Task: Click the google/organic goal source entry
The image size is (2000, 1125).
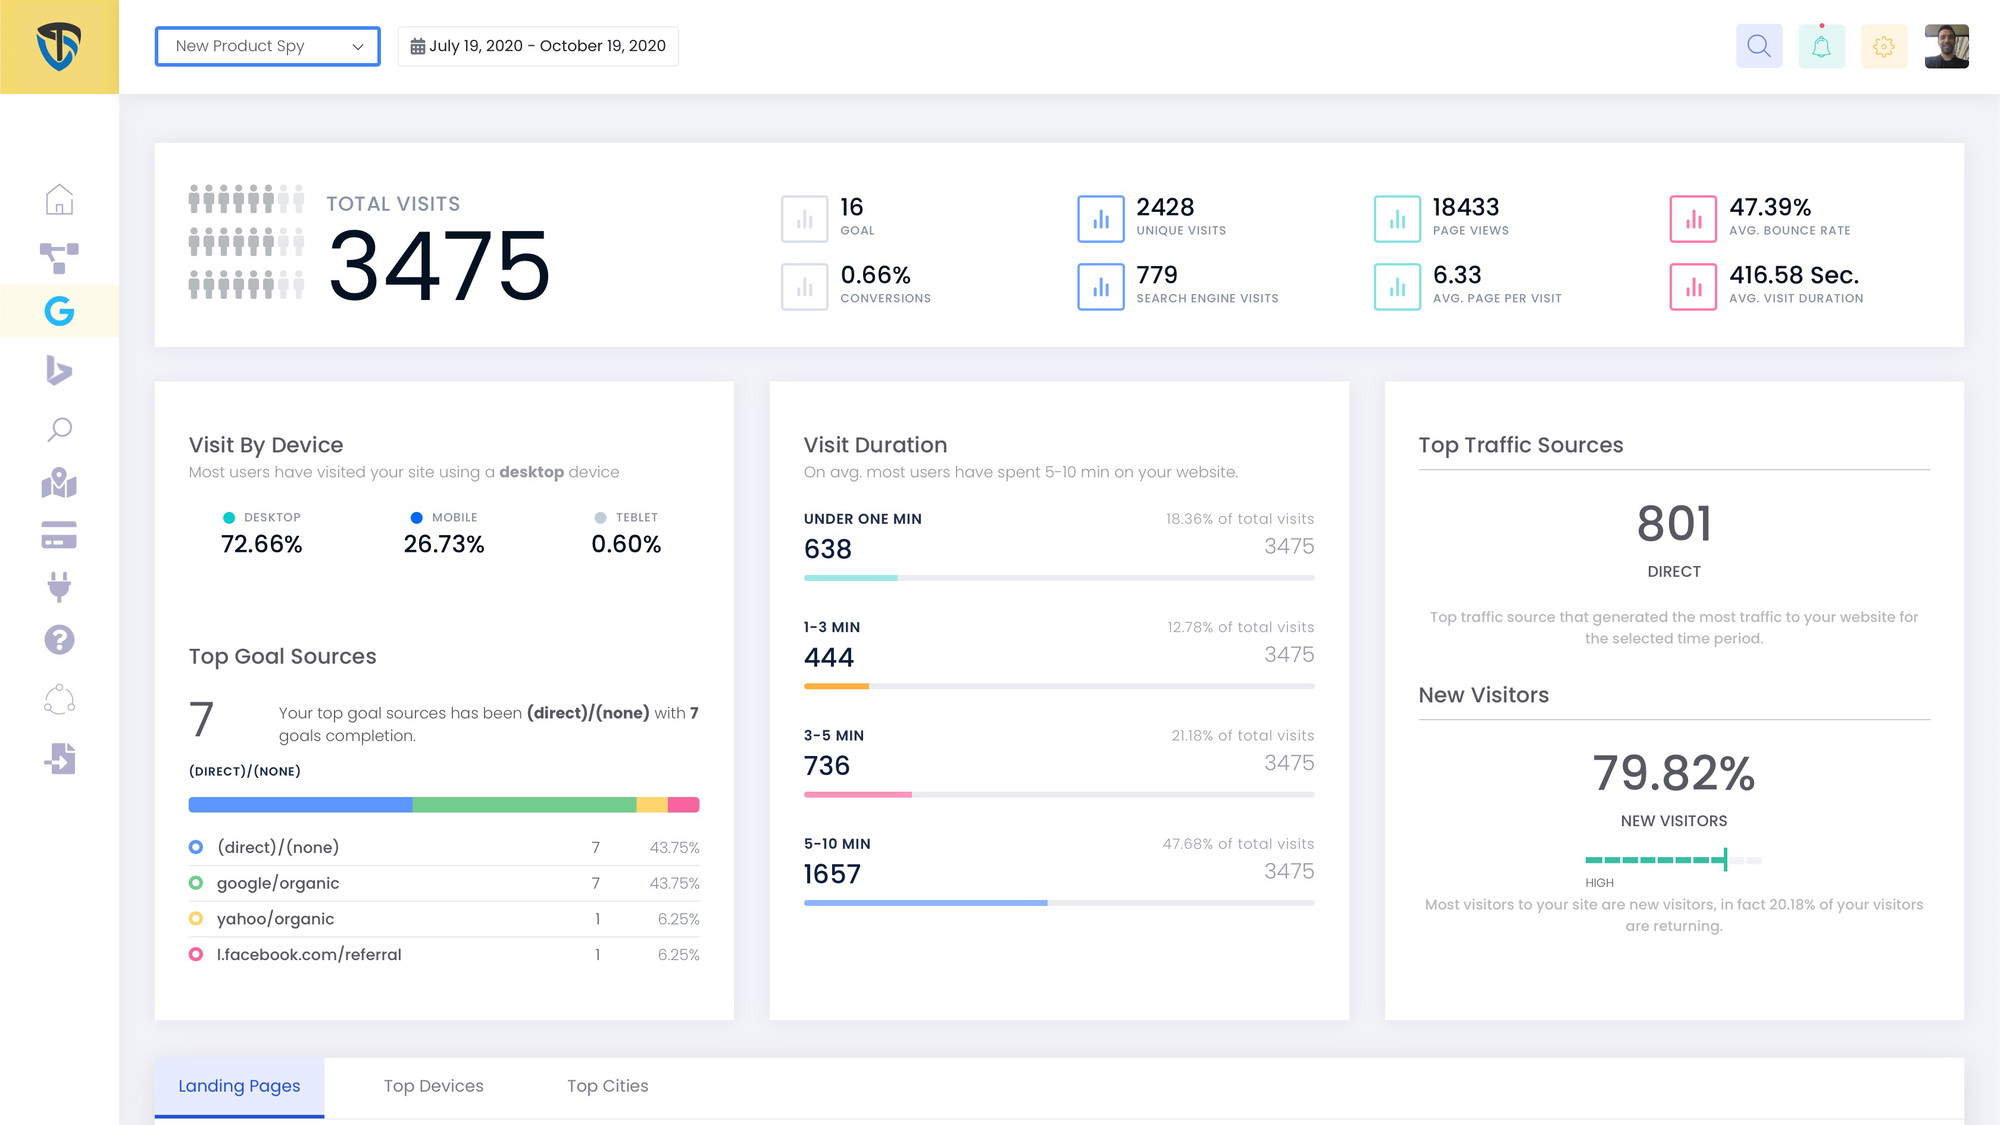Action: pyautogui.click(x=277, y=883)
